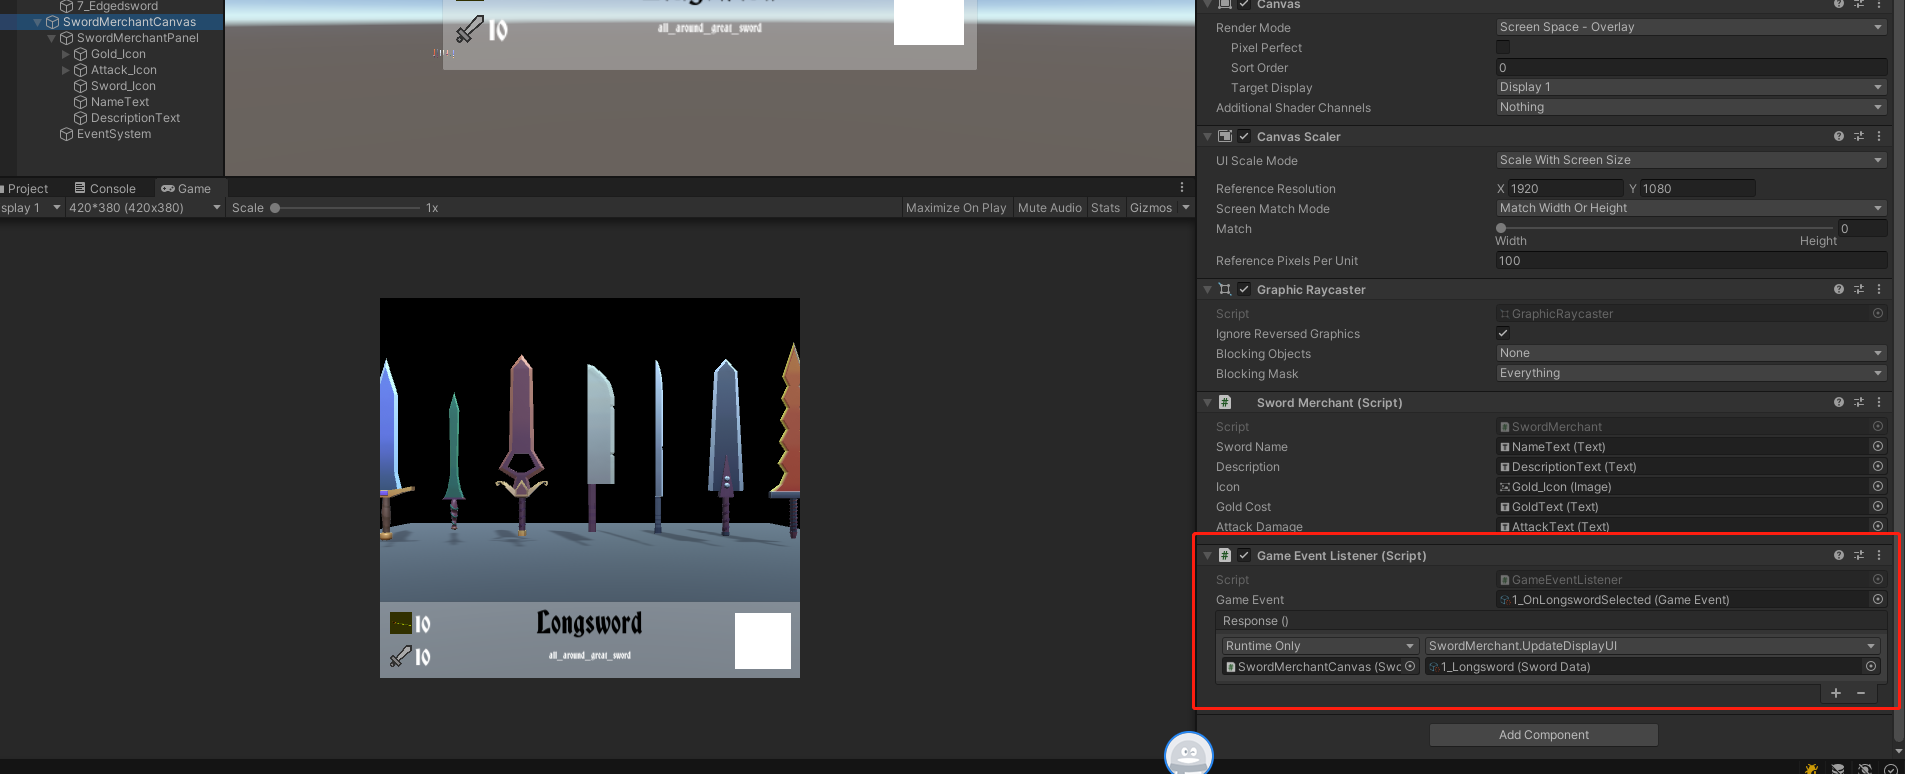
Task: Remove the Response entry with minus
Action: 1861,693
